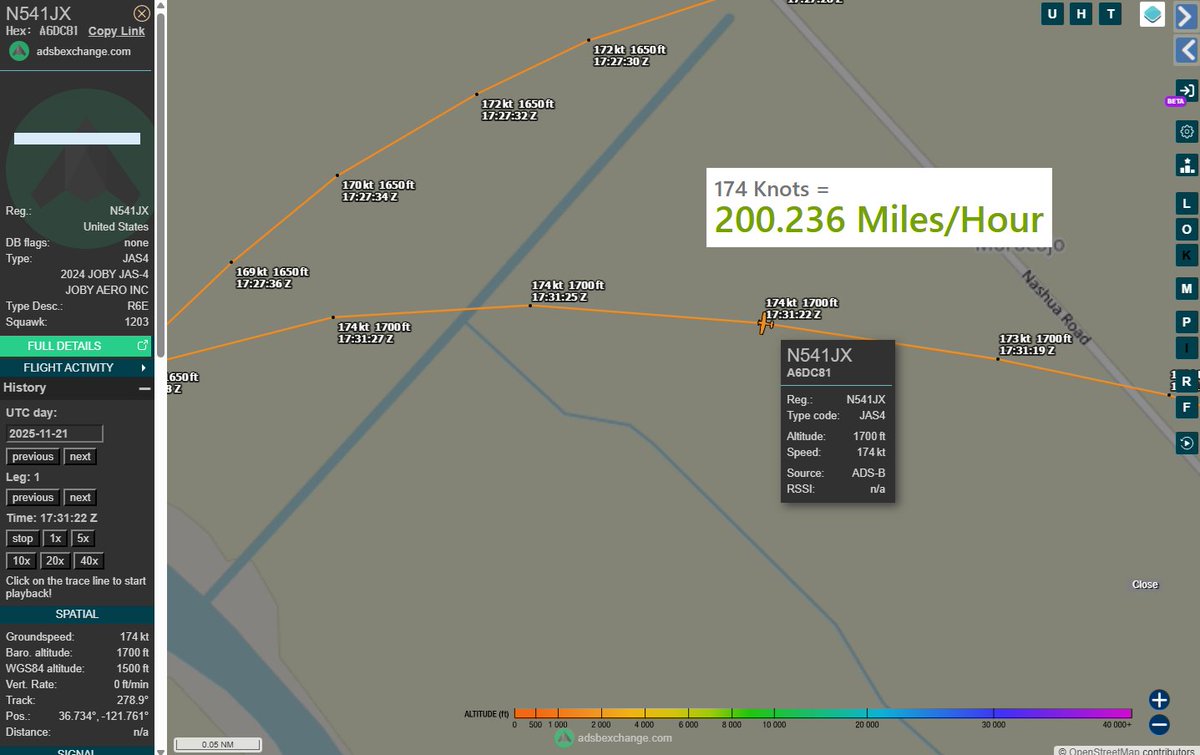Click the Squawk value 1203
The width and height of the screenshot is (1200, 755).
[136, 322]
